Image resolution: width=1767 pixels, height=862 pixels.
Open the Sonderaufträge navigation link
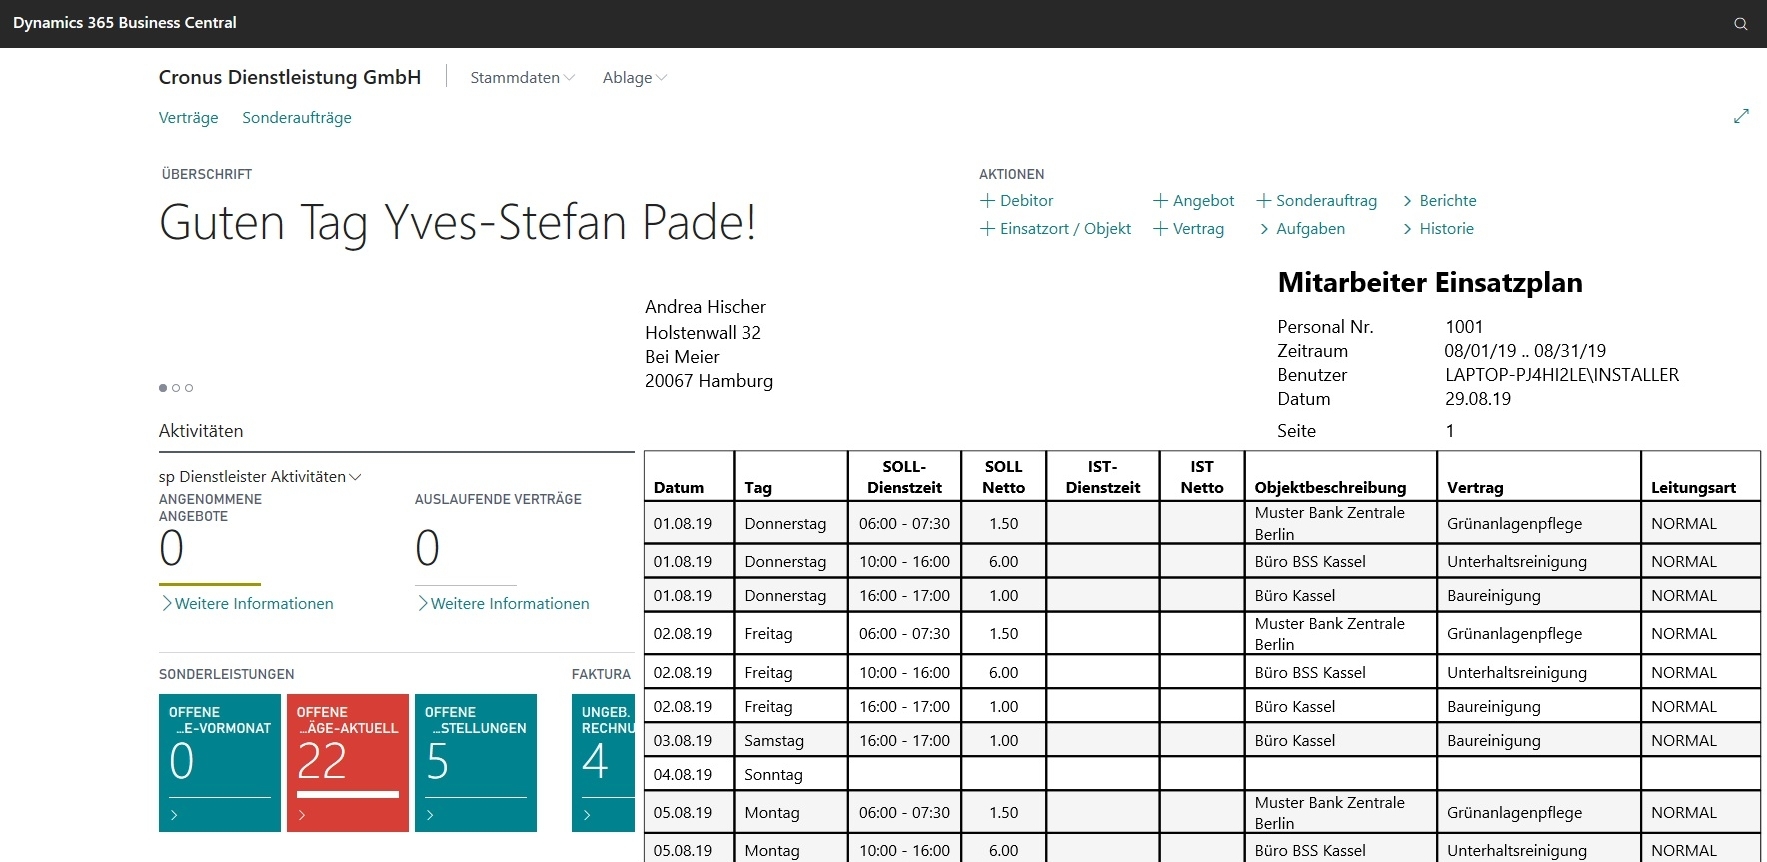(x=297, y=118)
